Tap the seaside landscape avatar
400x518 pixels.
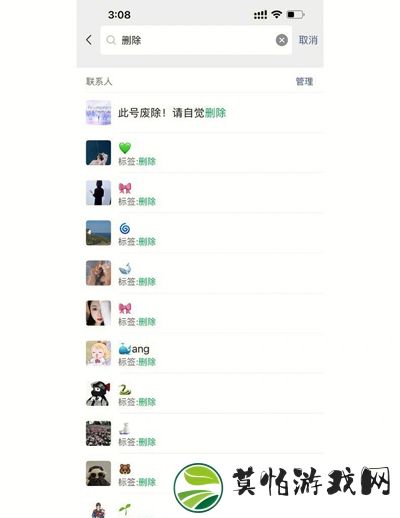pos(98,233)
